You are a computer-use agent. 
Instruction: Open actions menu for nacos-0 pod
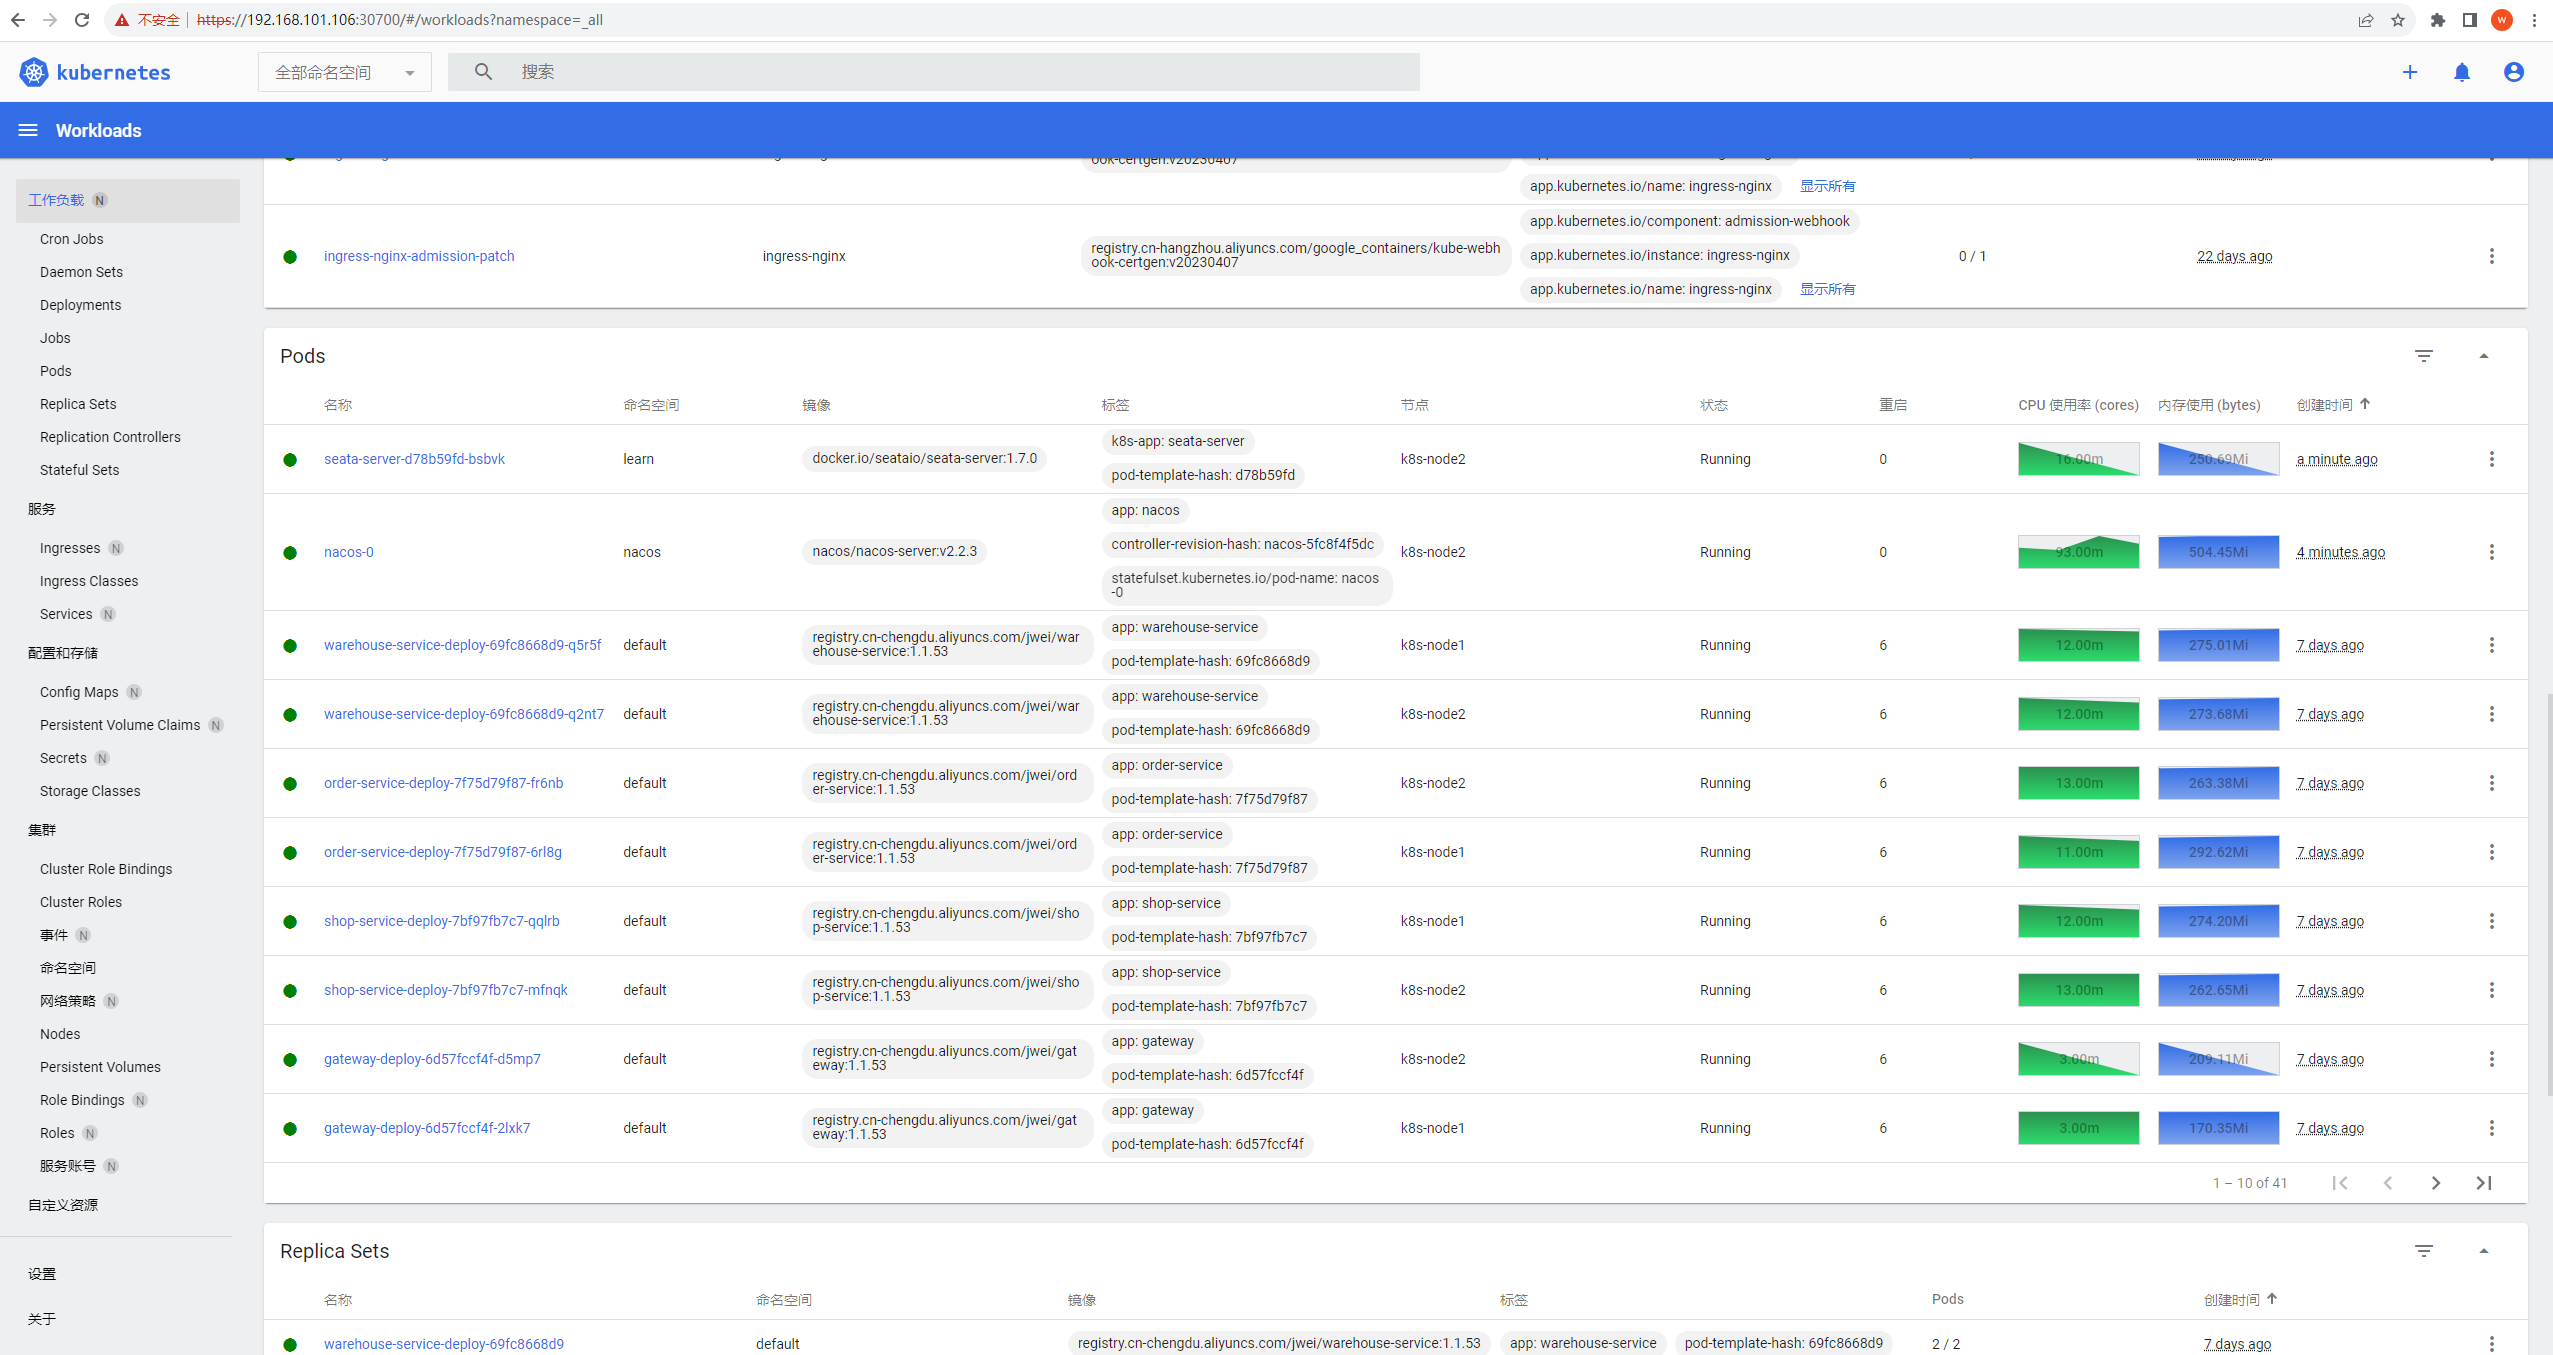pos(2492,552)
